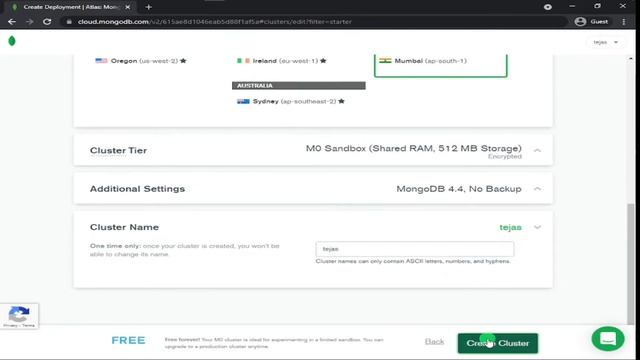Click the Create Cluster button
This screenshot has height=360, width=640.
click(498, 343)
